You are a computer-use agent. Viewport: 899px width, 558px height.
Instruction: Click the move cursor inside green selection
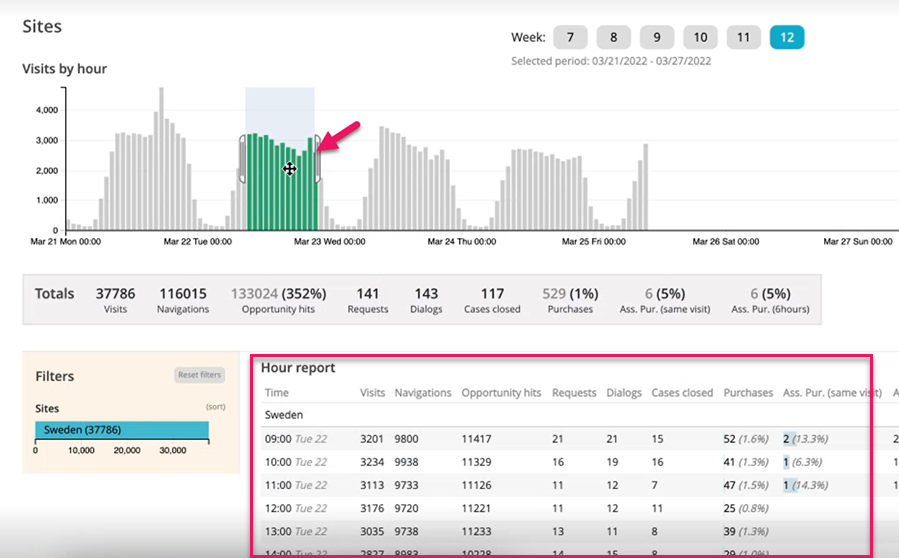coord(289,169)
